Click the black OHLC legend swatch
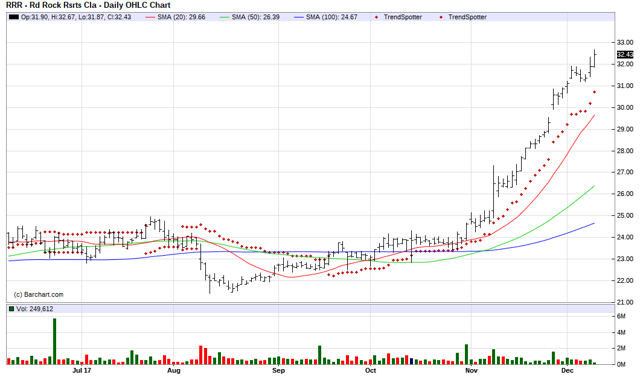Viewport: 640px width, 389px height. [14, 17]
